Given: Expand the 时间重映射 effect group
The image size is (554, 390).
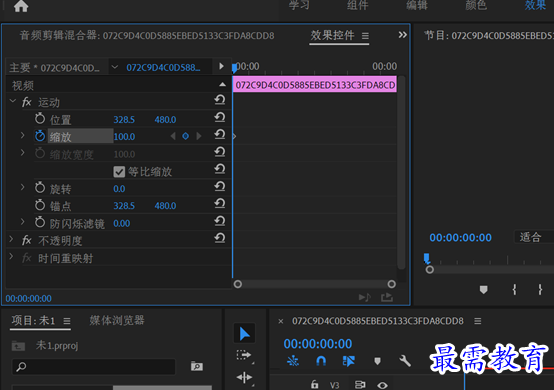Looking at the screenshot, I should (x=11, y=256).
